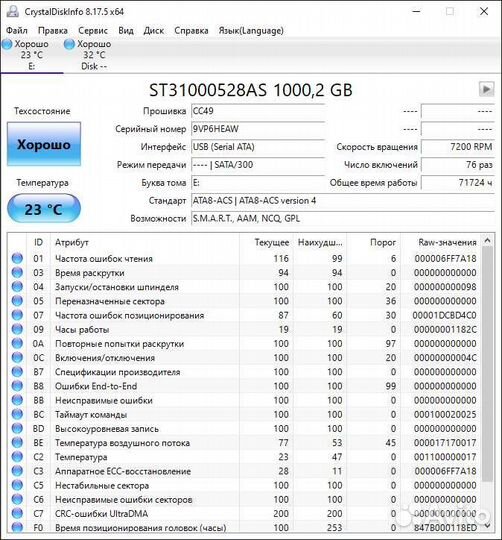
Task: Select the E: disk tab at 23 °C
Action: [32, 55]
